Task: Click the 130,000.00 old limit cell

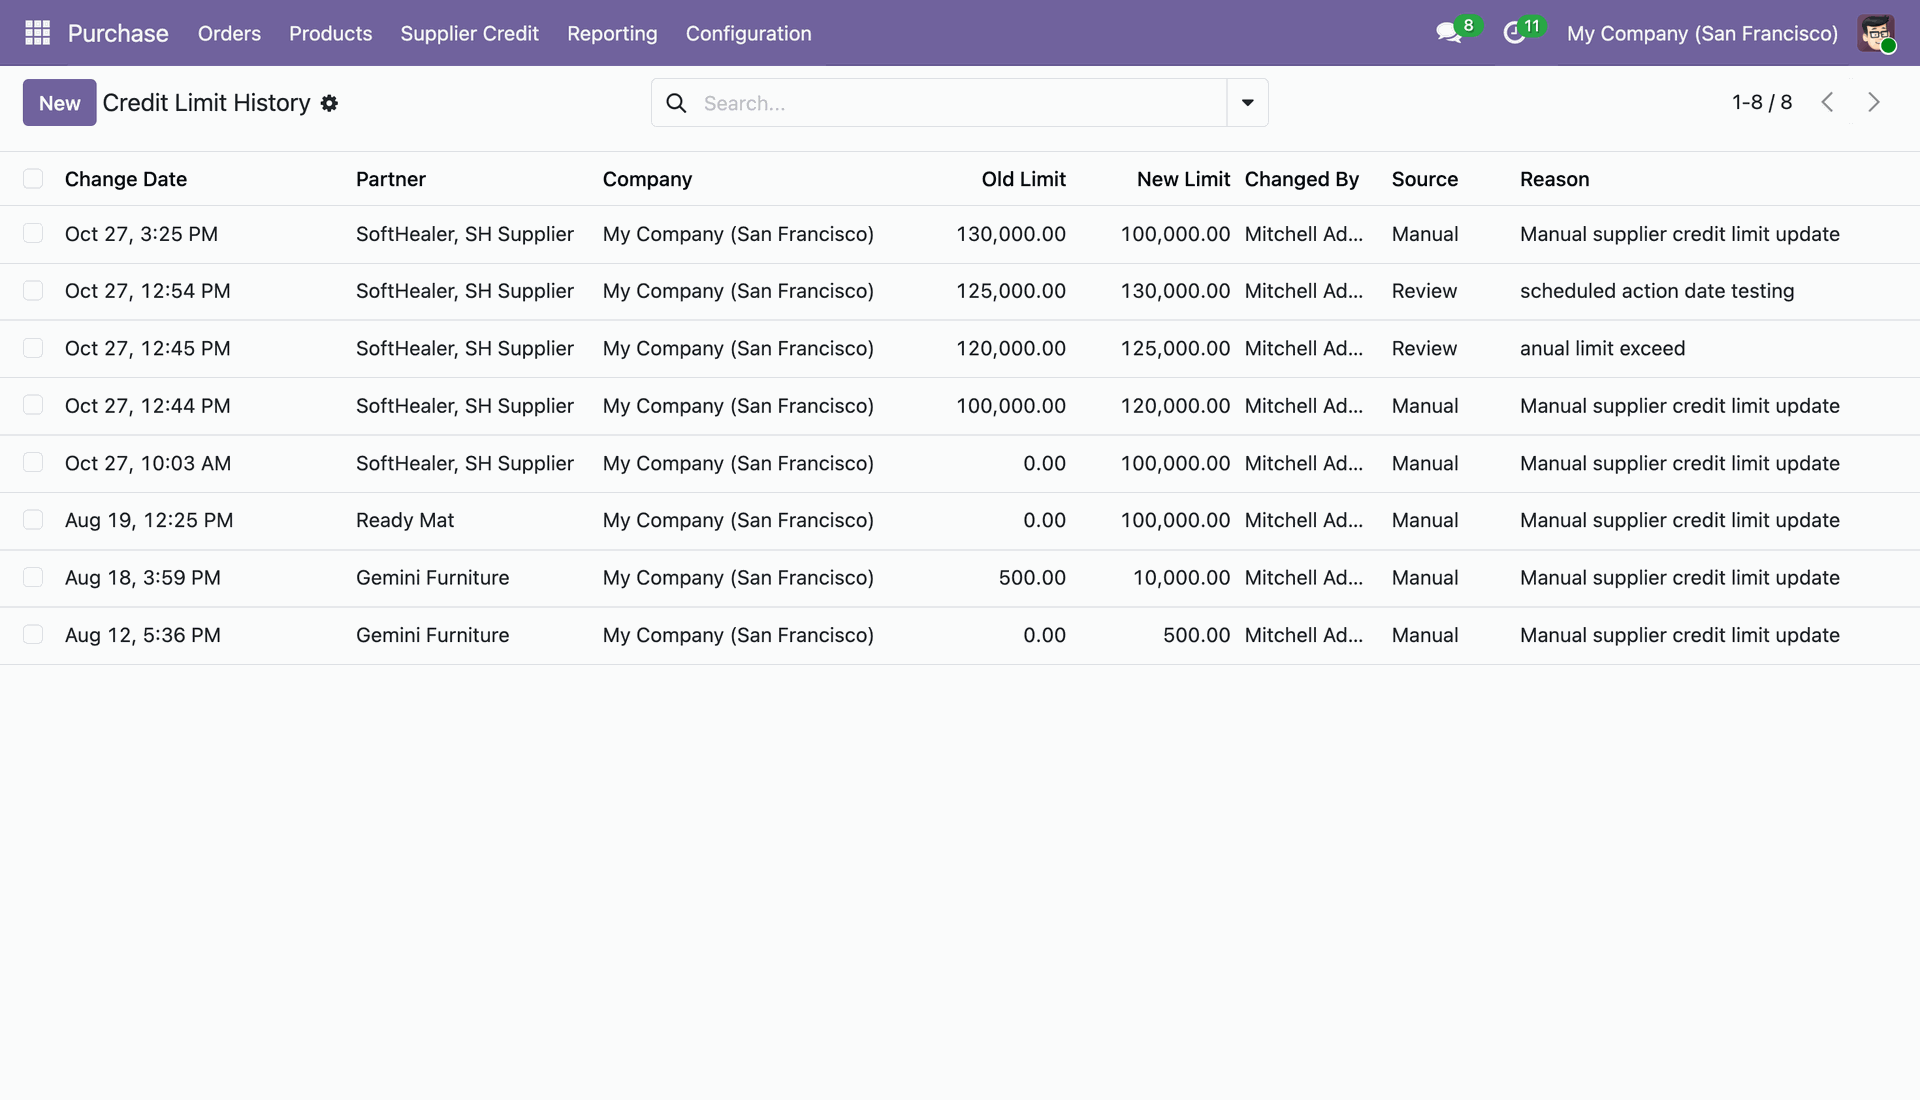Action: click(1011, 234)
